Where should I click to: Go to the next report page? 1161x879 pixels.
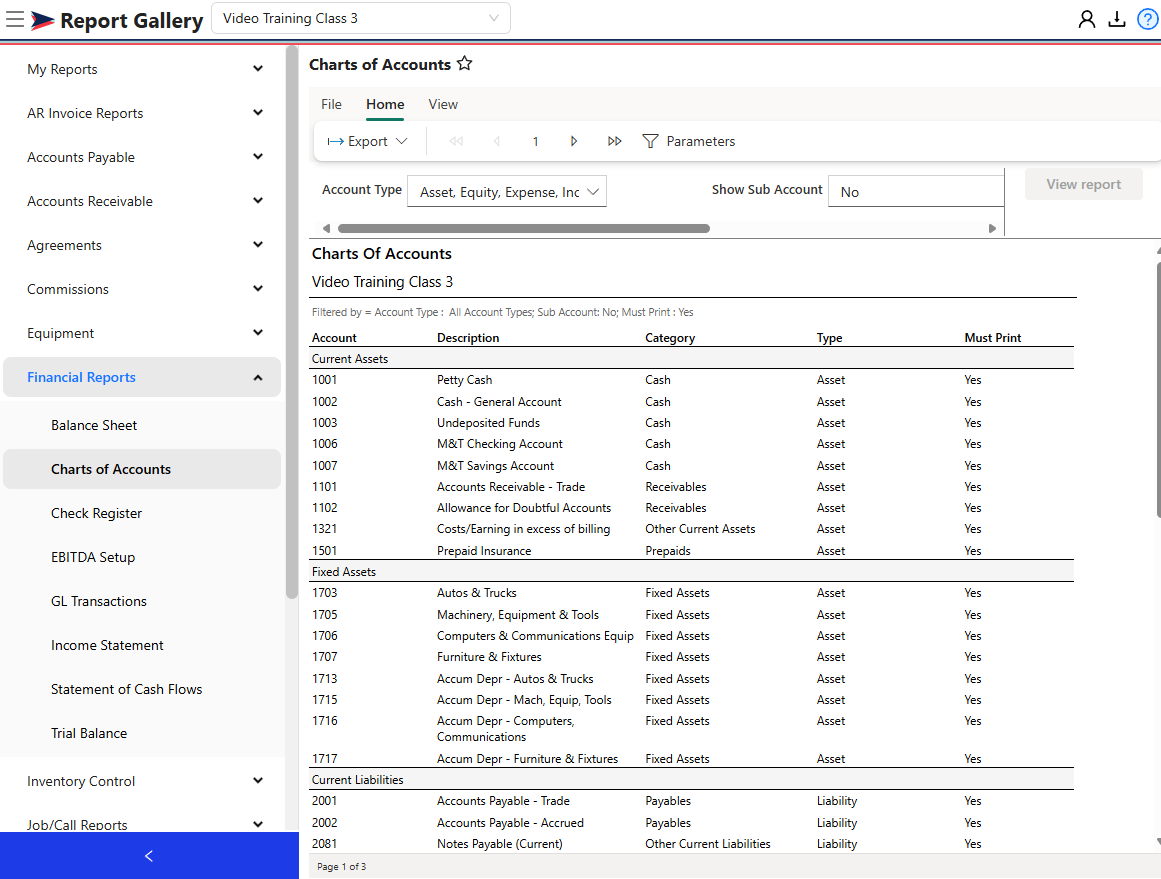(574, 141)
